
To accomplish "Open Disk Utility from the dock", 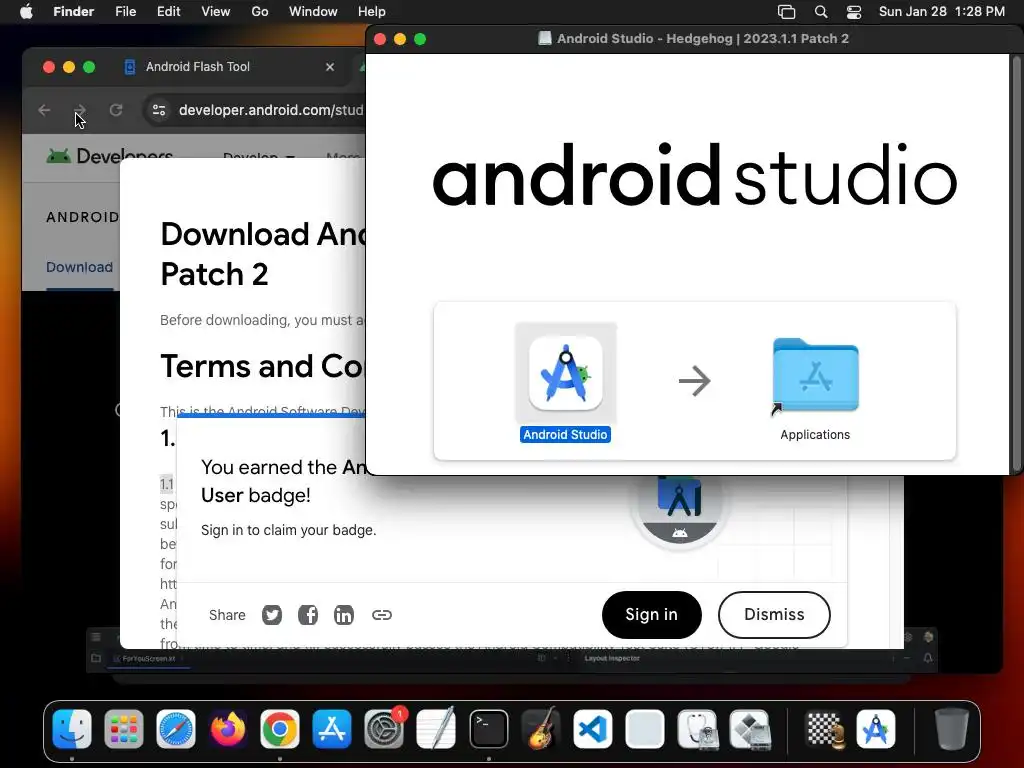I will point(697,729).
